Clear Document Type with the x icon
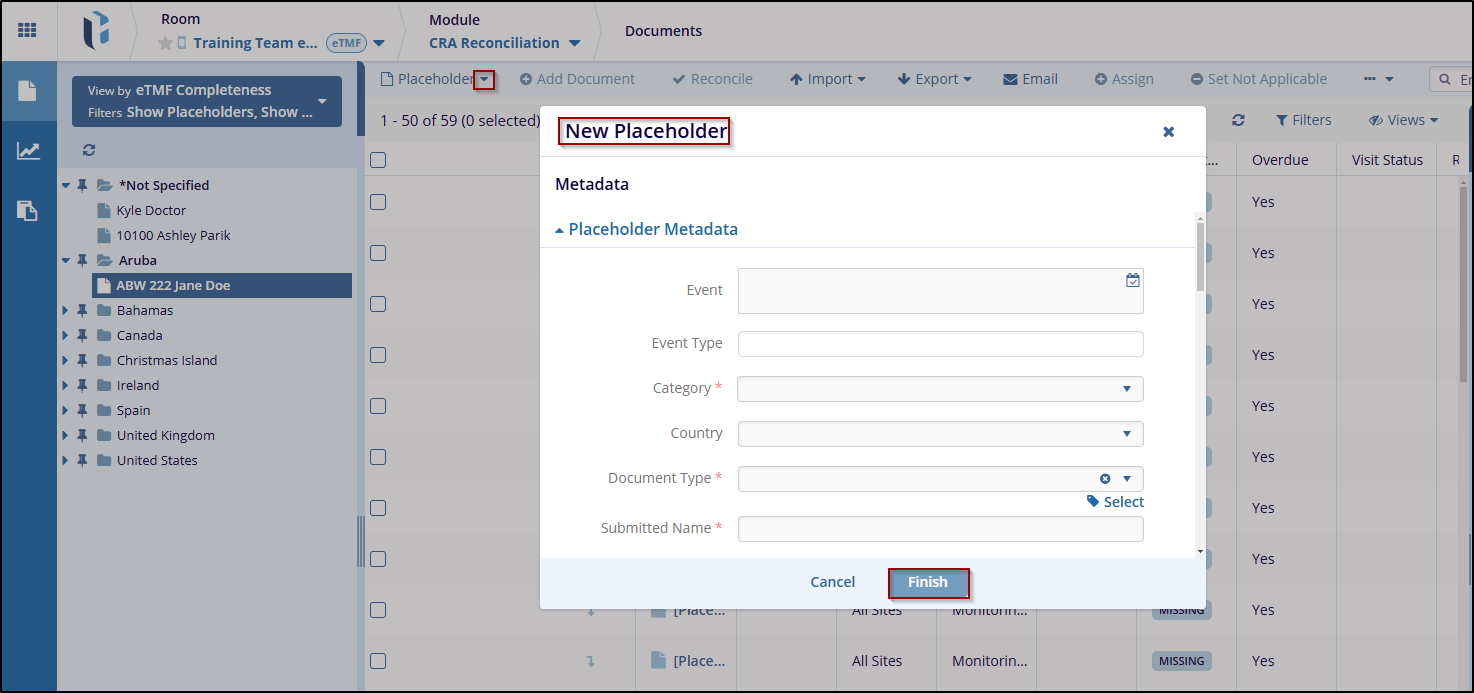This screenshot has height=693, width=1474. [1105, 479]
